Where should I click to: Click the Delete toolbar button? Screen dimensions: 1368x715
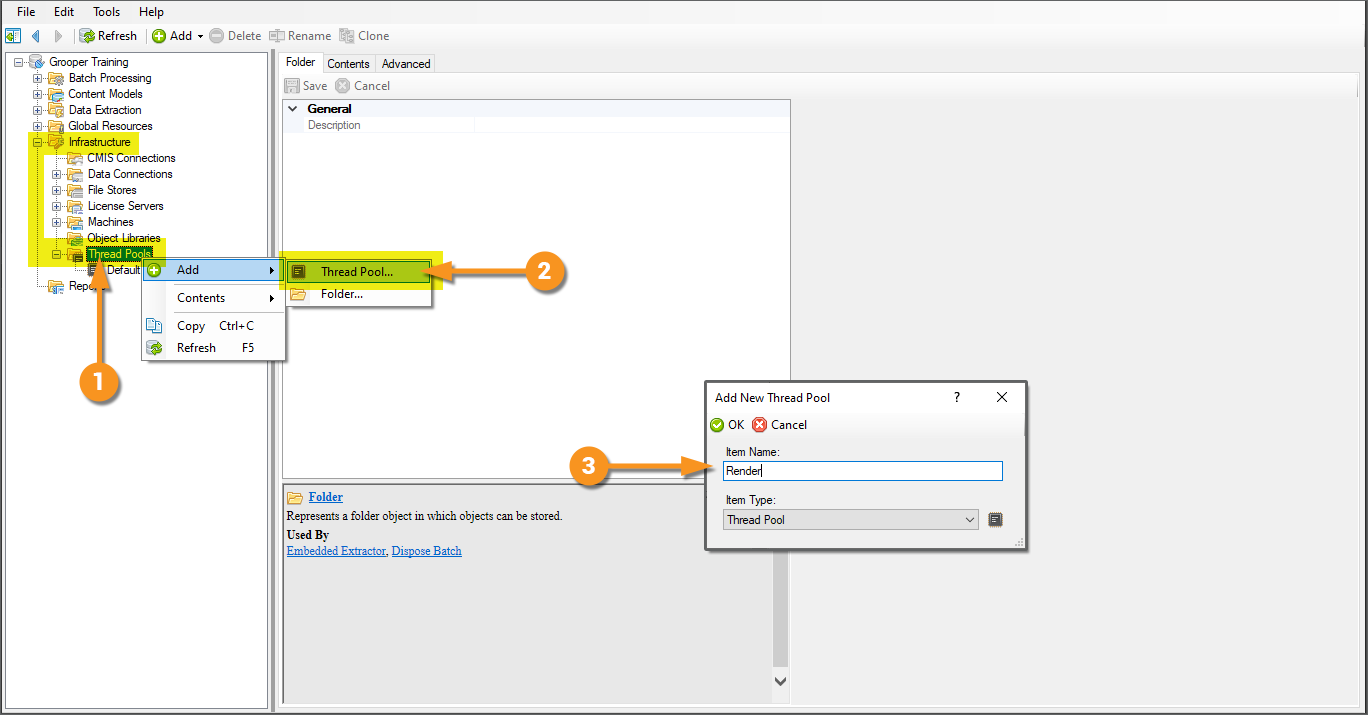235,36
